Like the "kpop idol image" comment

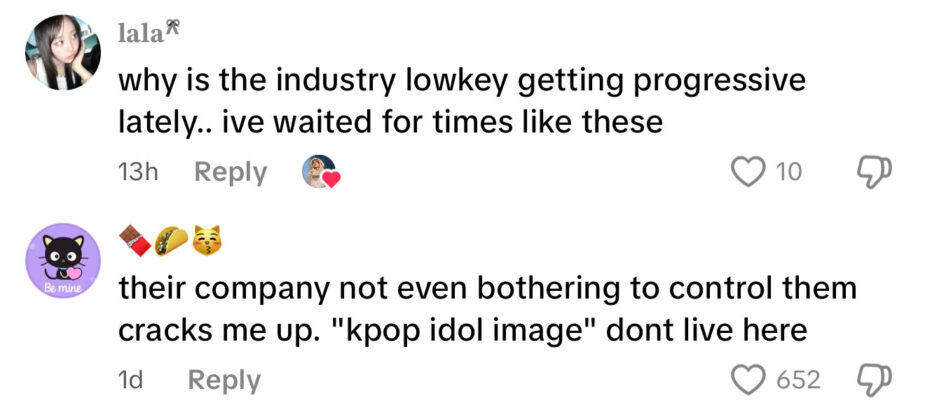[747, 380]
